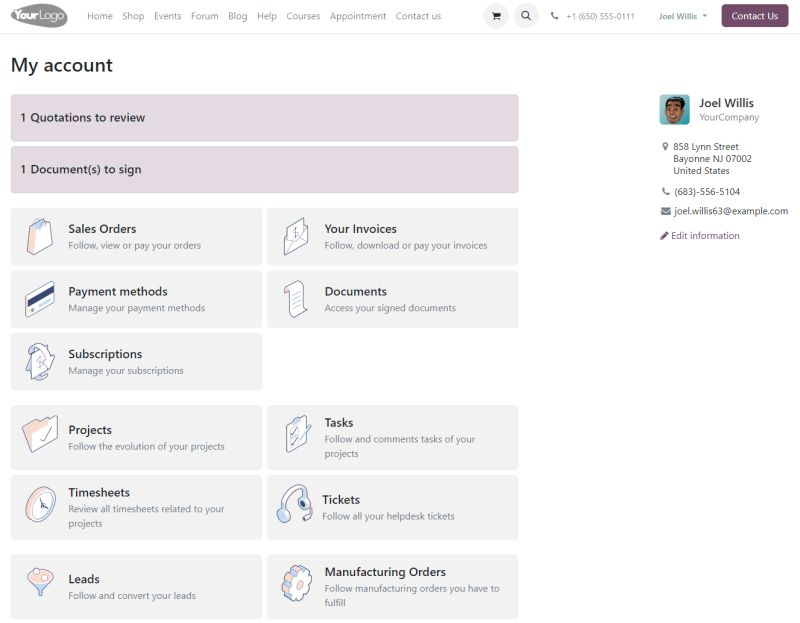Open the Appointment navigation link

coord(358,16)
